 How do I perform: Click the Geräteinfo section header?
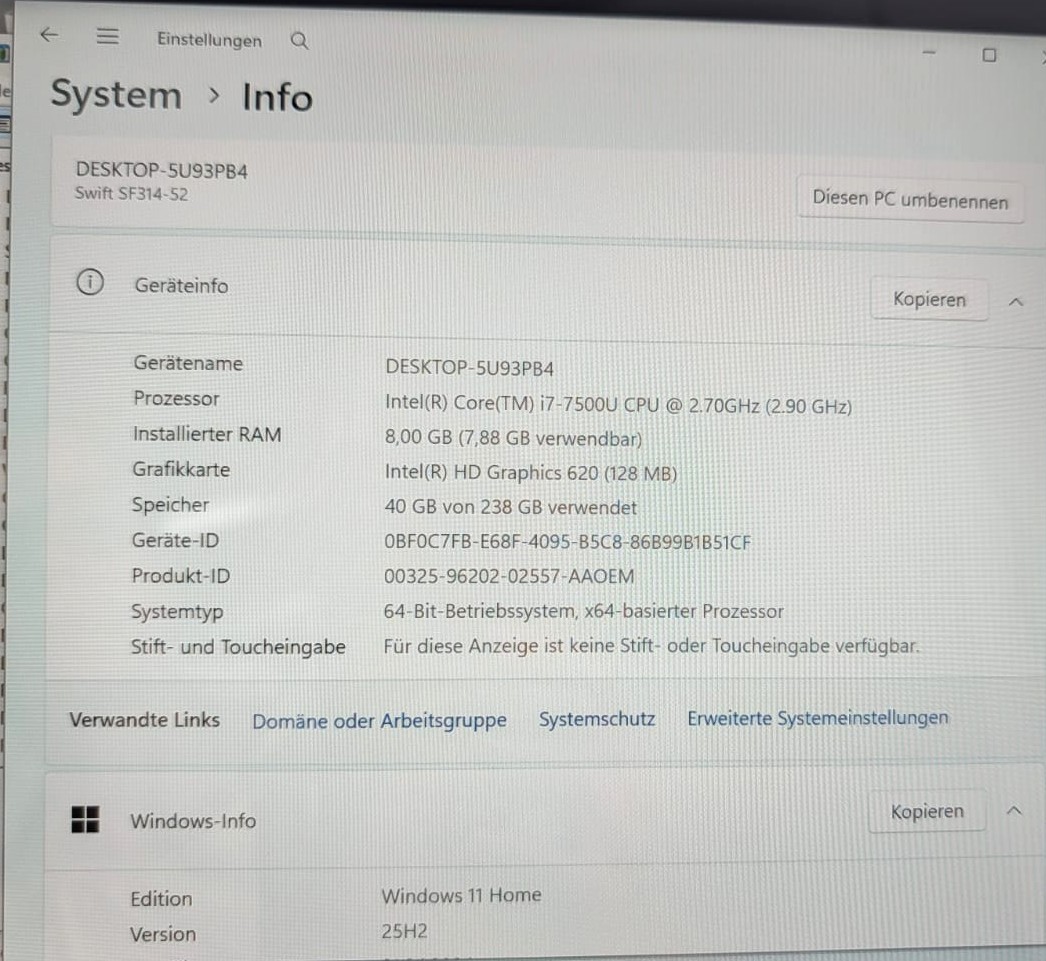(547, 292)
